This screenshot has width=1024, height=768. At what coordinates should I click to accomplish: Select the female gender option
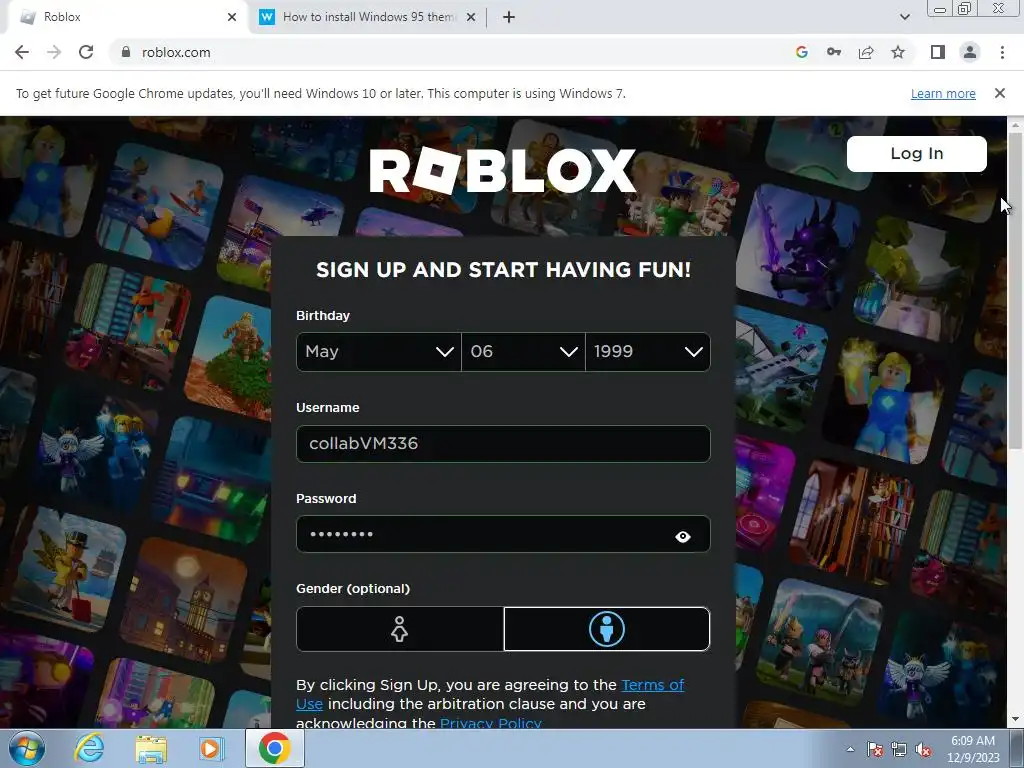[x=400, y=630]
